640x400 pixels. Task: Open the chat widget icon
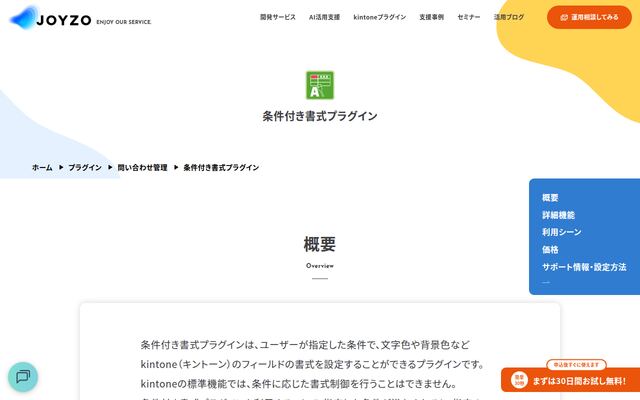pyautogui.click(x=23, y=376)
